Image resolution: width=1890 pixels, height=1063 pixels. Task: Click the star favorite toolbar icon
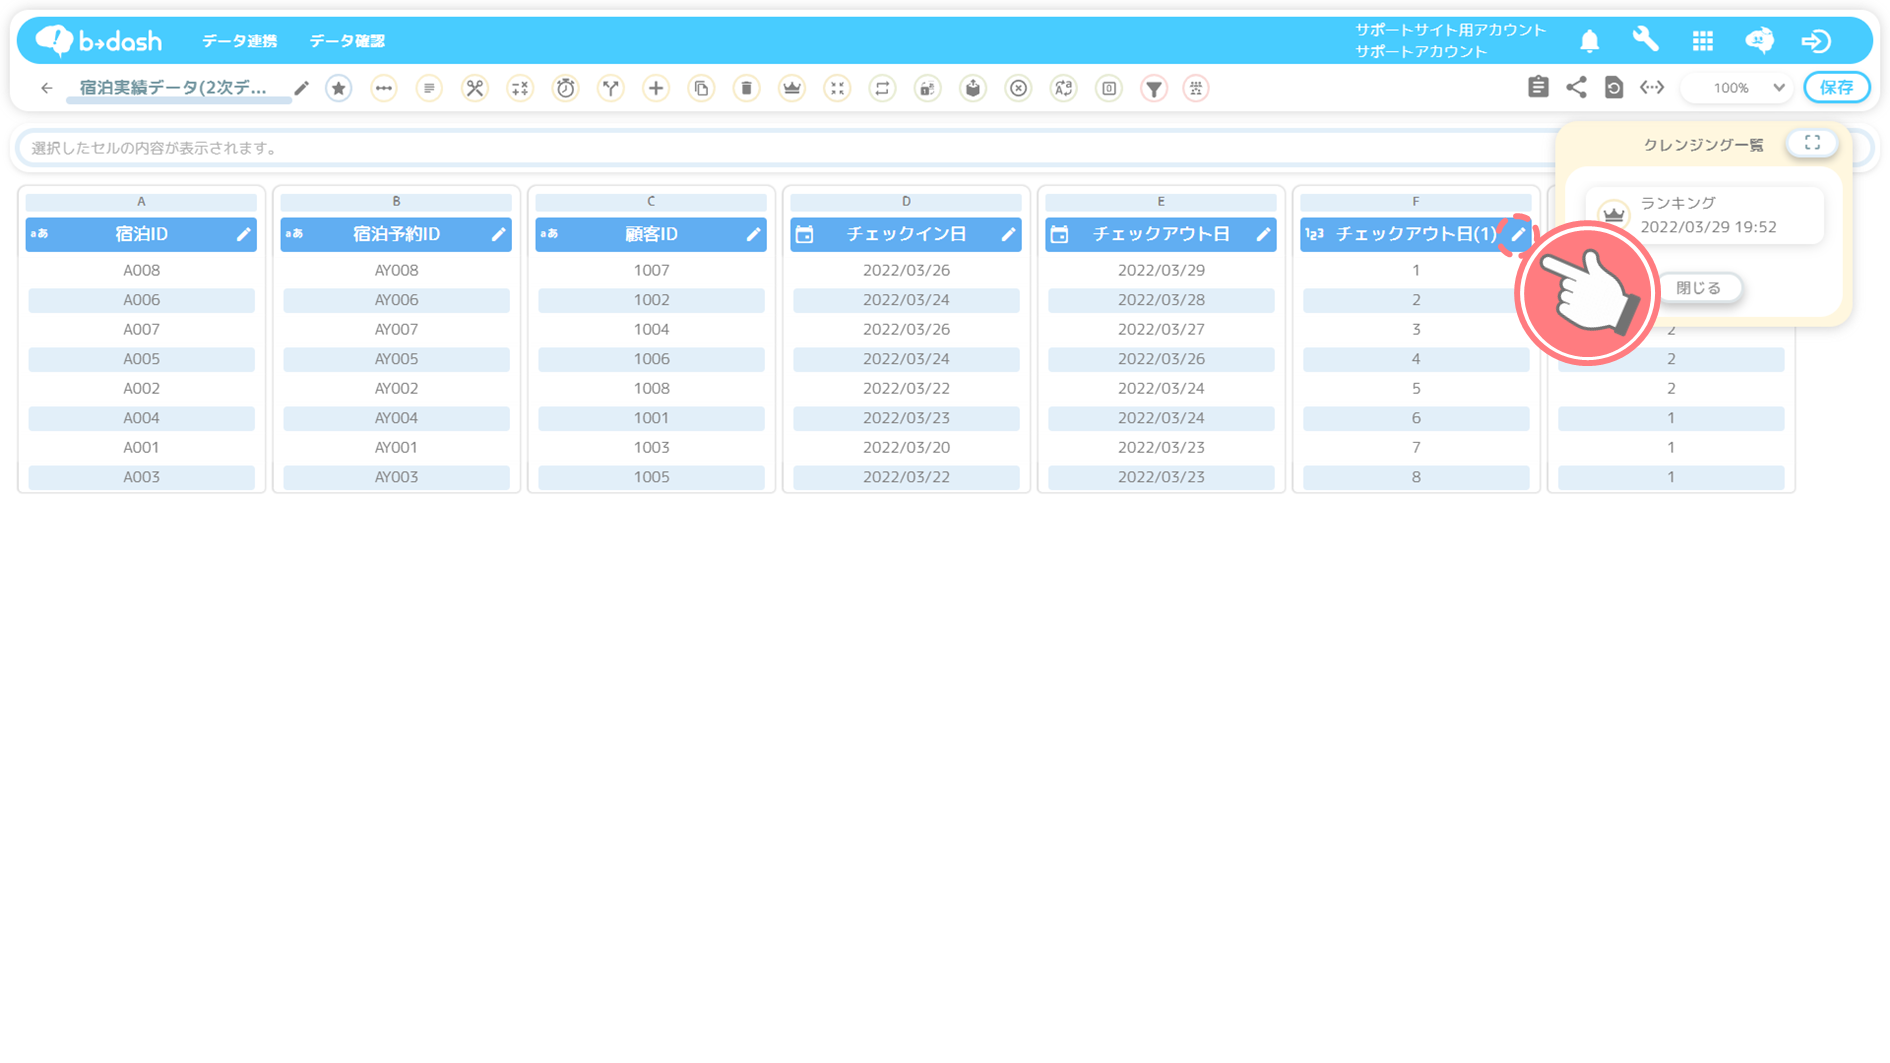[x=339, y=88]
